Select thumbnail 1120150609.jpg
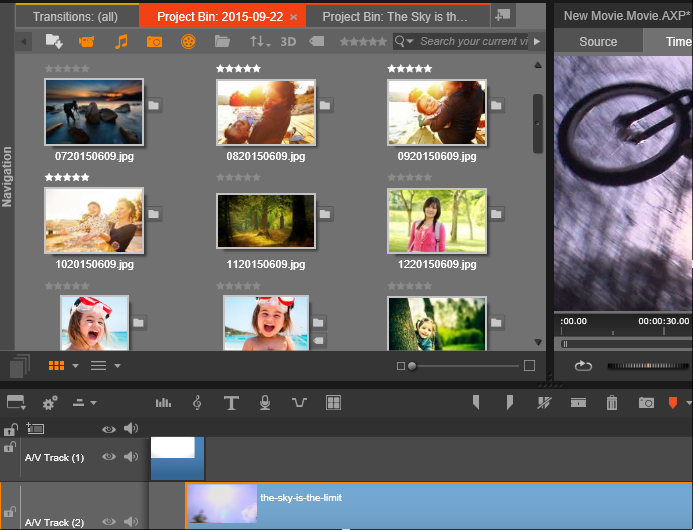 pos(266,221)
